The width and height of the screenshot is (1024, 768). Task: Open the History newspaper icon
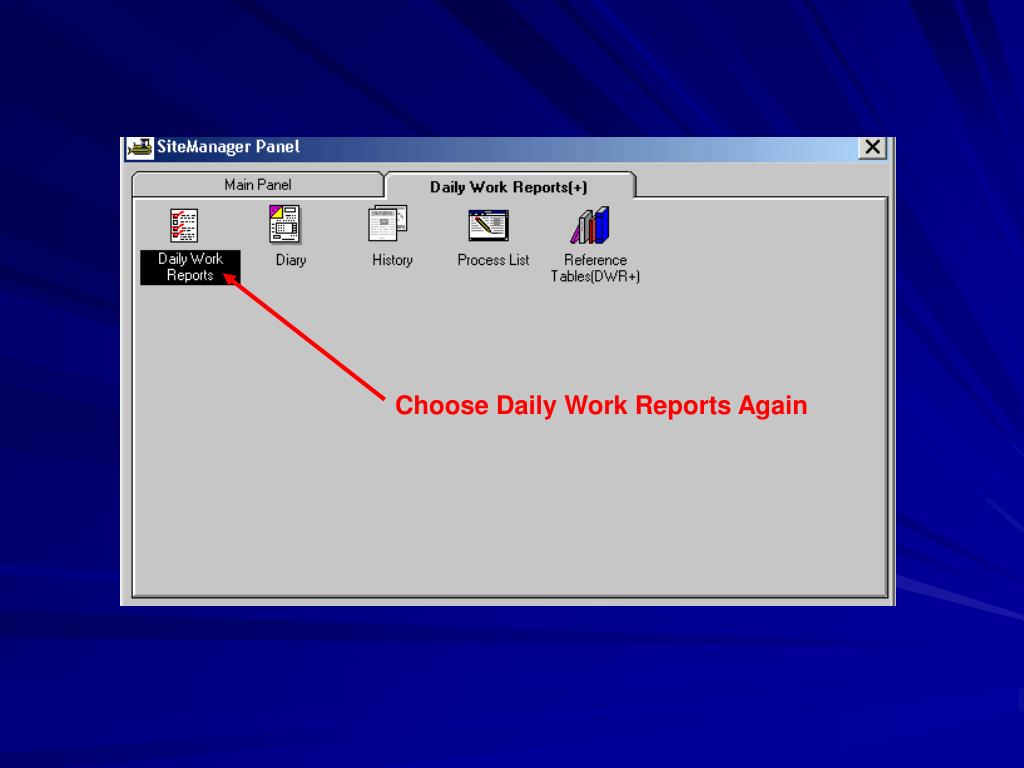pos(388,224)
